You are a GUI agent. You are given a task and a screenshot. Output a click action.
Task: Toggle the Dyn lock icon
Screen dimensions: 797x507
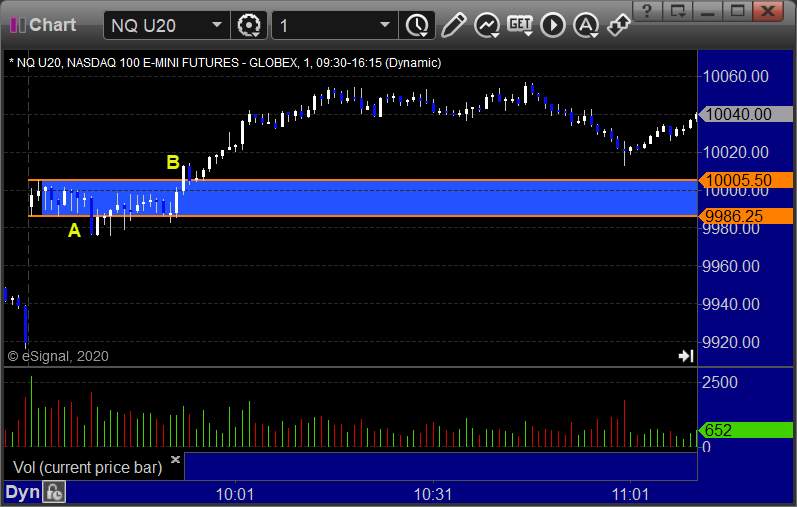click(54, 492)
